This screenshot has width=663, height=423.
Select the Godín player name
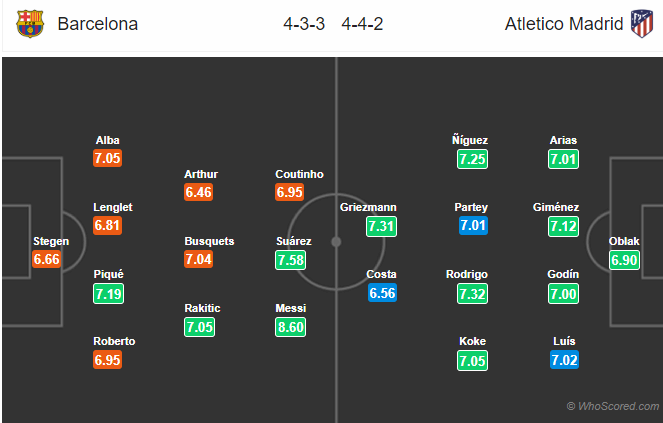(x=564, y=274)
